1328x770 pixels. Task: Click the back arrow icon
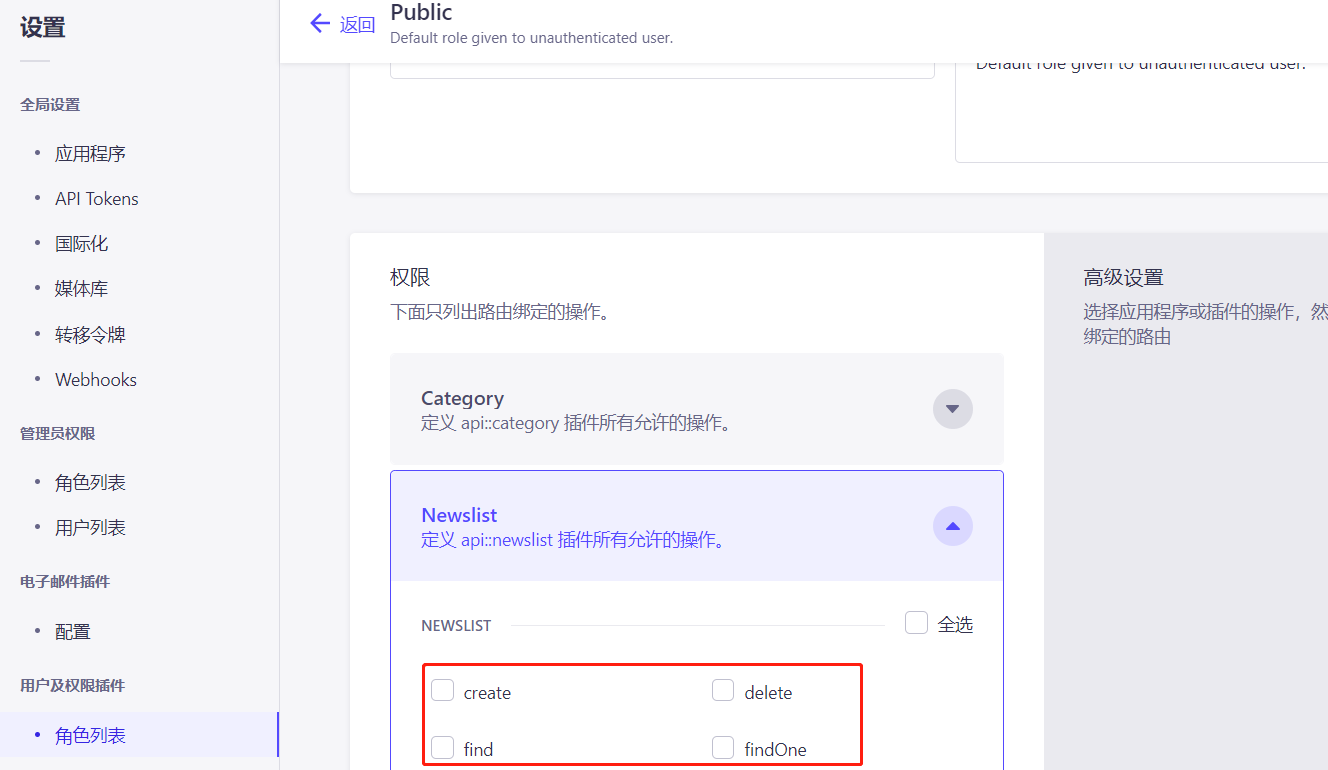[x=320, y=23]
